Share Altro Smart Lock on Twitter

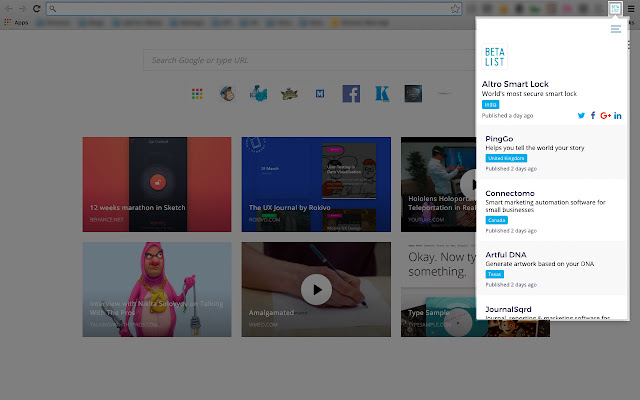coord(581,116)
